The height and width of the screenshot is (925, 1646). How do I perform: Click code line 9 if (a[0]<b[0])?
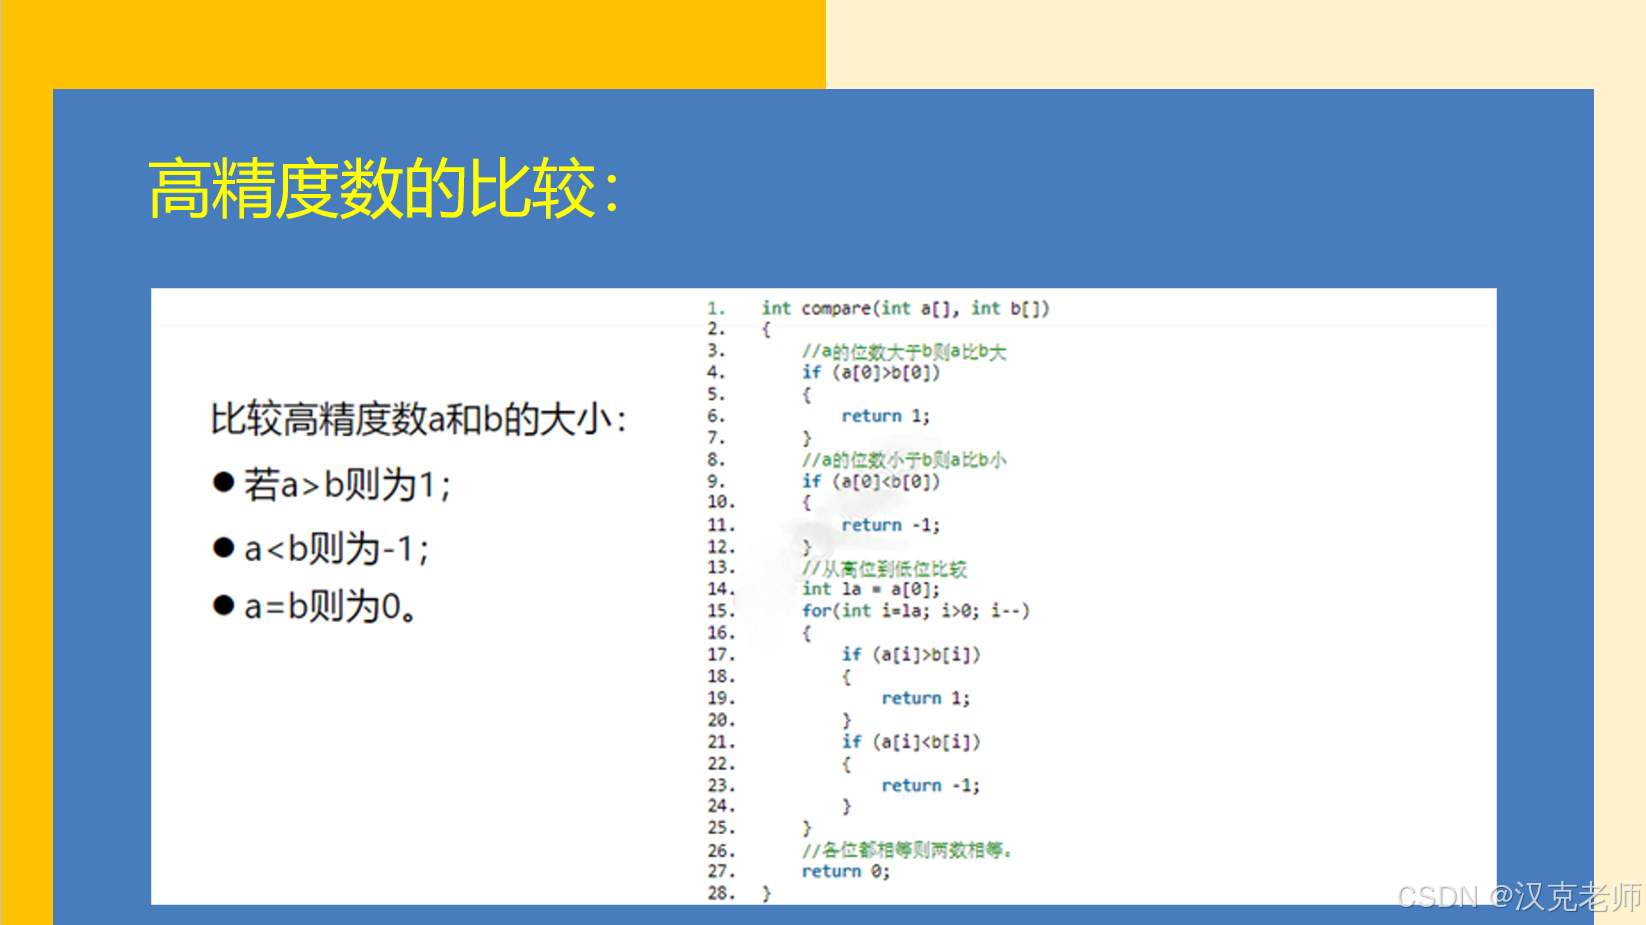click(871, 482)
